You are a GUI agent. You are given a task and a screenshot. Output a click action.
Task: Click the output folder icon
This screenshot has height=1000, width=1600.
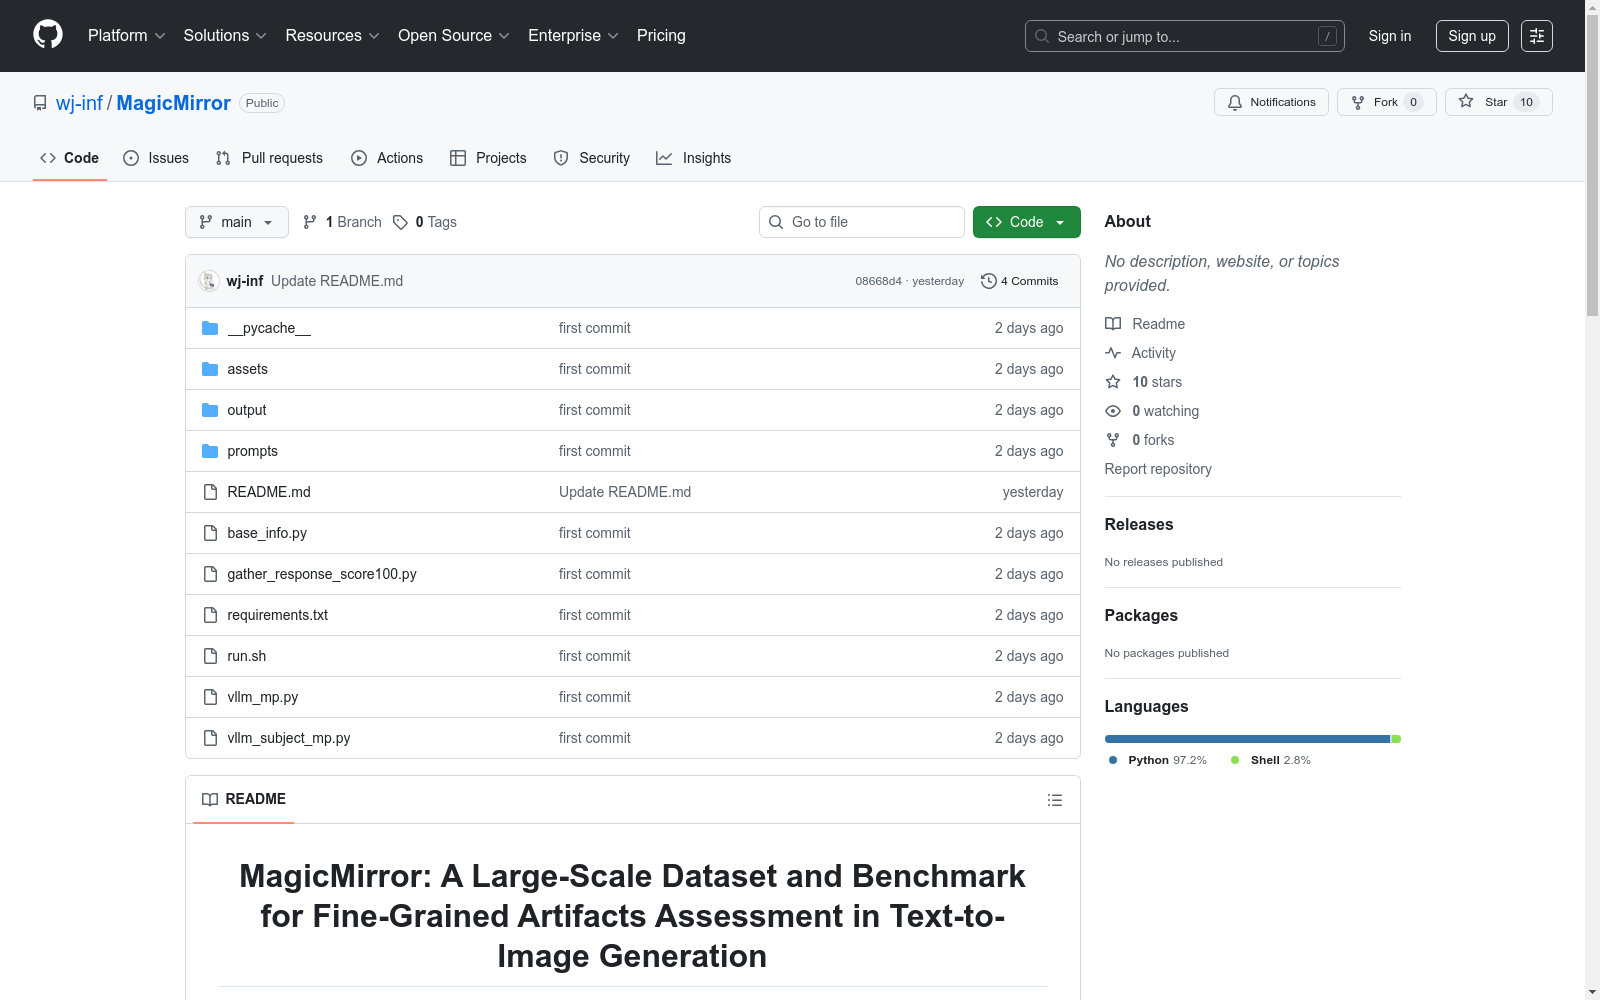(210, 410)
